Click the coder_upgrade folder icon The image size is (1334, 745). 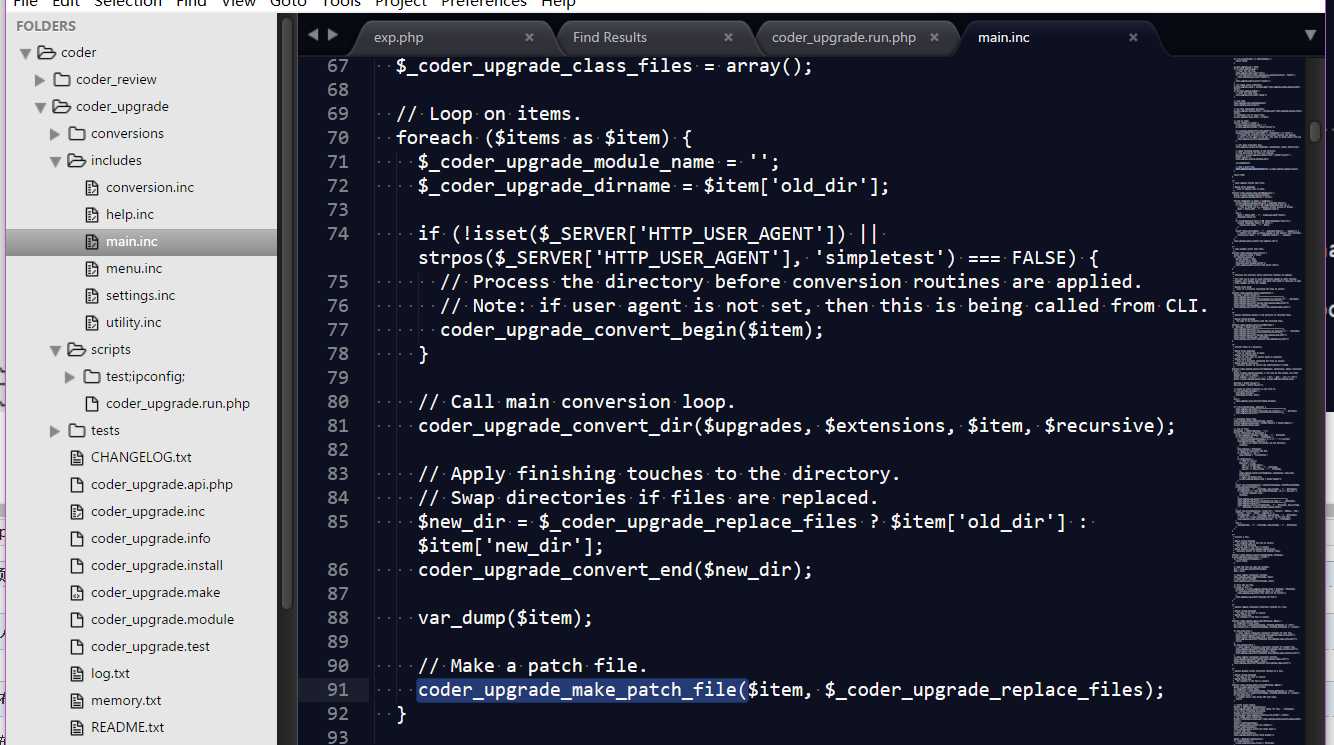tap(61, 106)
